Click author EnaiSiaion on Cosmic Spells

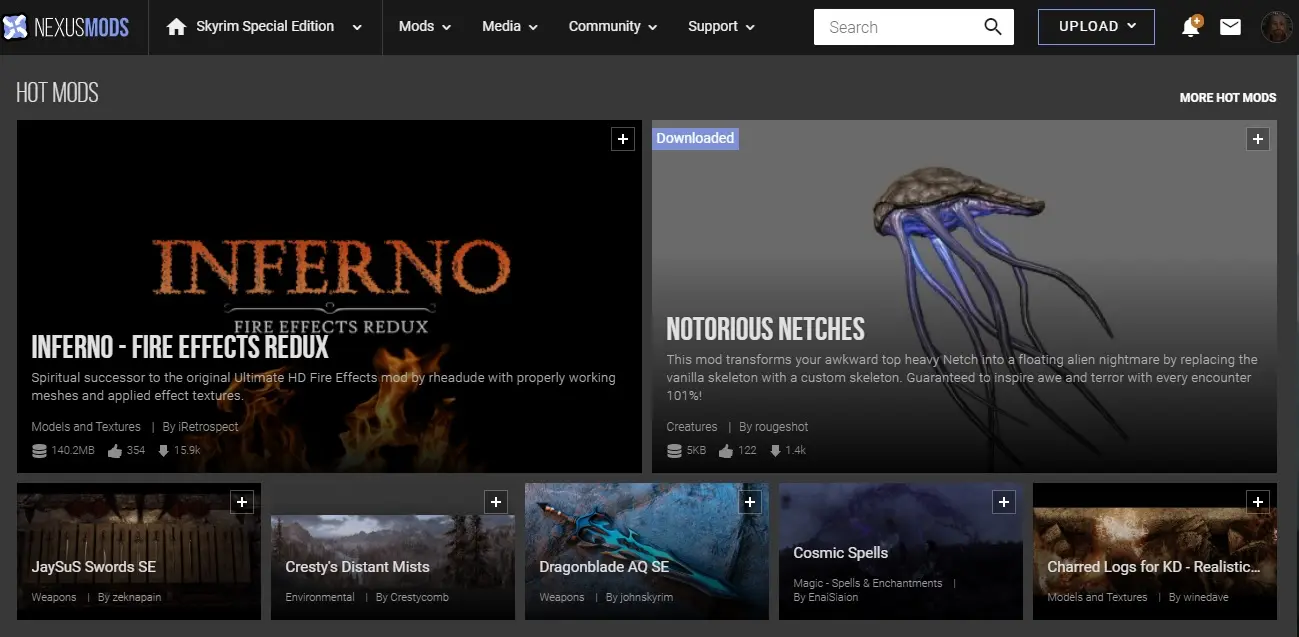[833, 598]
